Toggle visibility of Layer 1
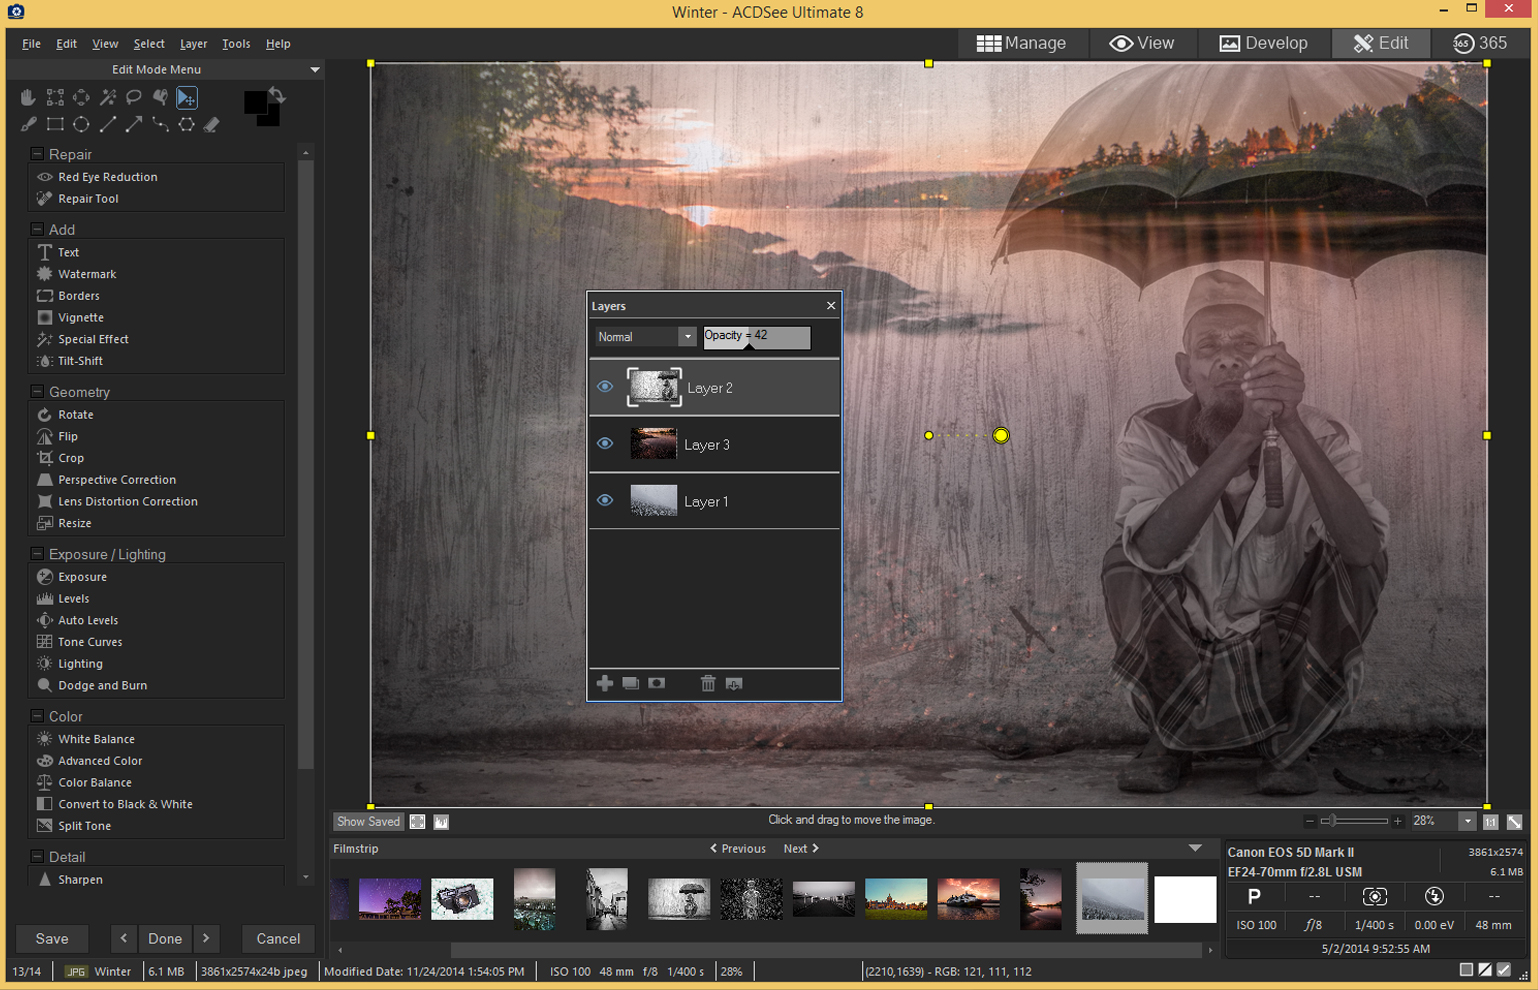 tap(605, 500)
